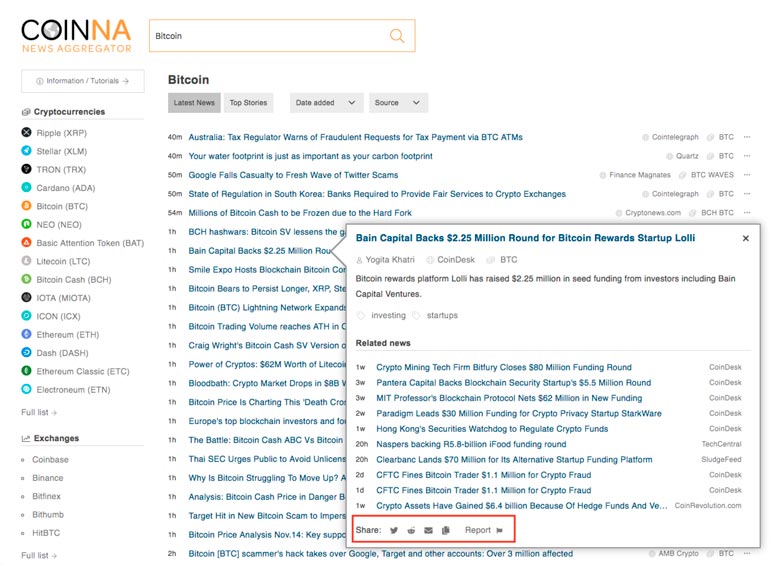The width and height of the screenshot is (779, 585).
Task: Select the Bitfinex exchange
Action: (46, 497)
